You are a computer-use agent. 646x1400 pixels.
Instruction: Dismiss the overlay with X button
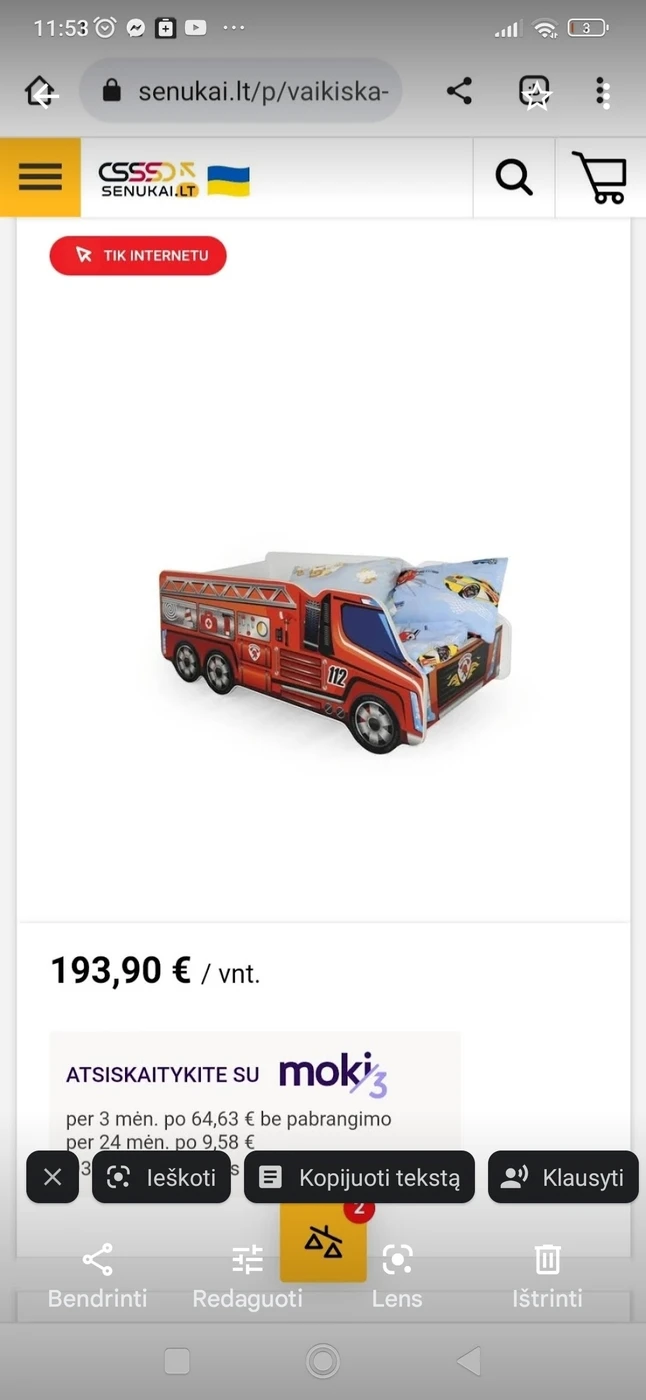coord(53,1177)
